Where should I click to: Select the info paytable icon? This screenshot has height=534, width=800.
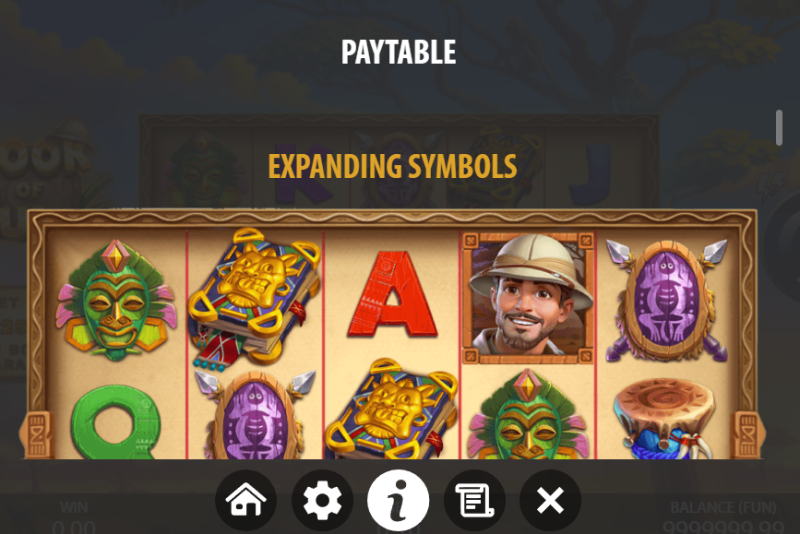(398, 500)
